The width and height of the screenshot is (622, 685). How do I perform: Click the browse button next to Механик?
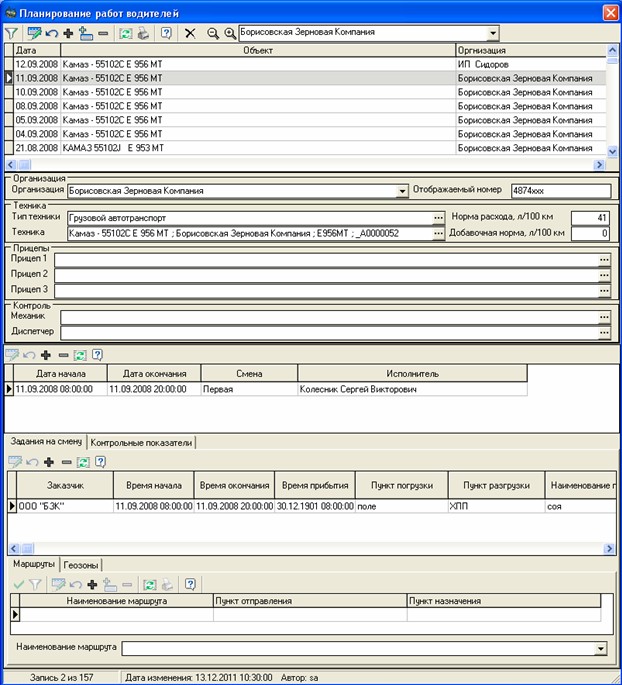click(x=604, y=317)
